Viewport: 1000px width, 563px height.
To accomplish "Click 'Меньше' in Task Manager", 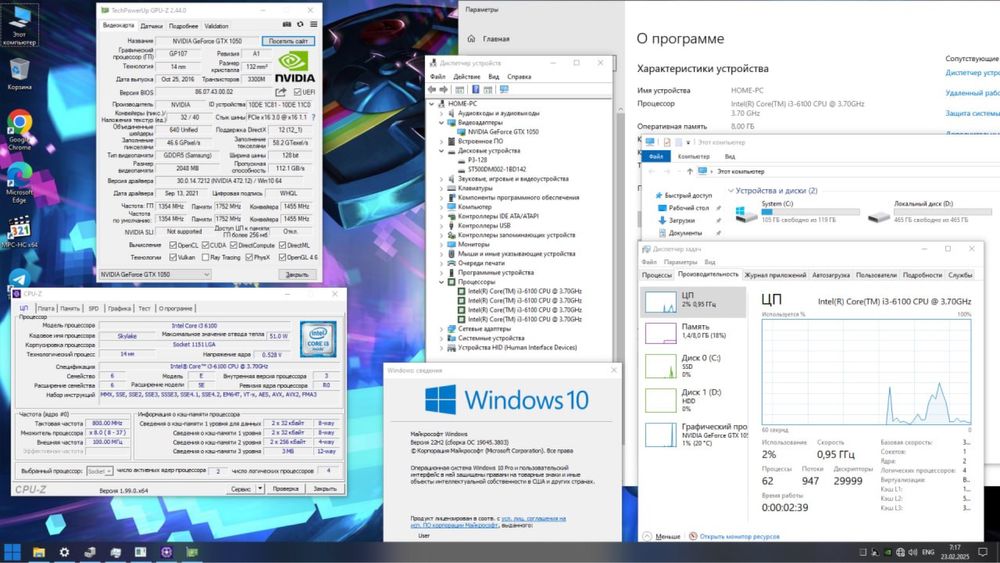I will 667,537.
